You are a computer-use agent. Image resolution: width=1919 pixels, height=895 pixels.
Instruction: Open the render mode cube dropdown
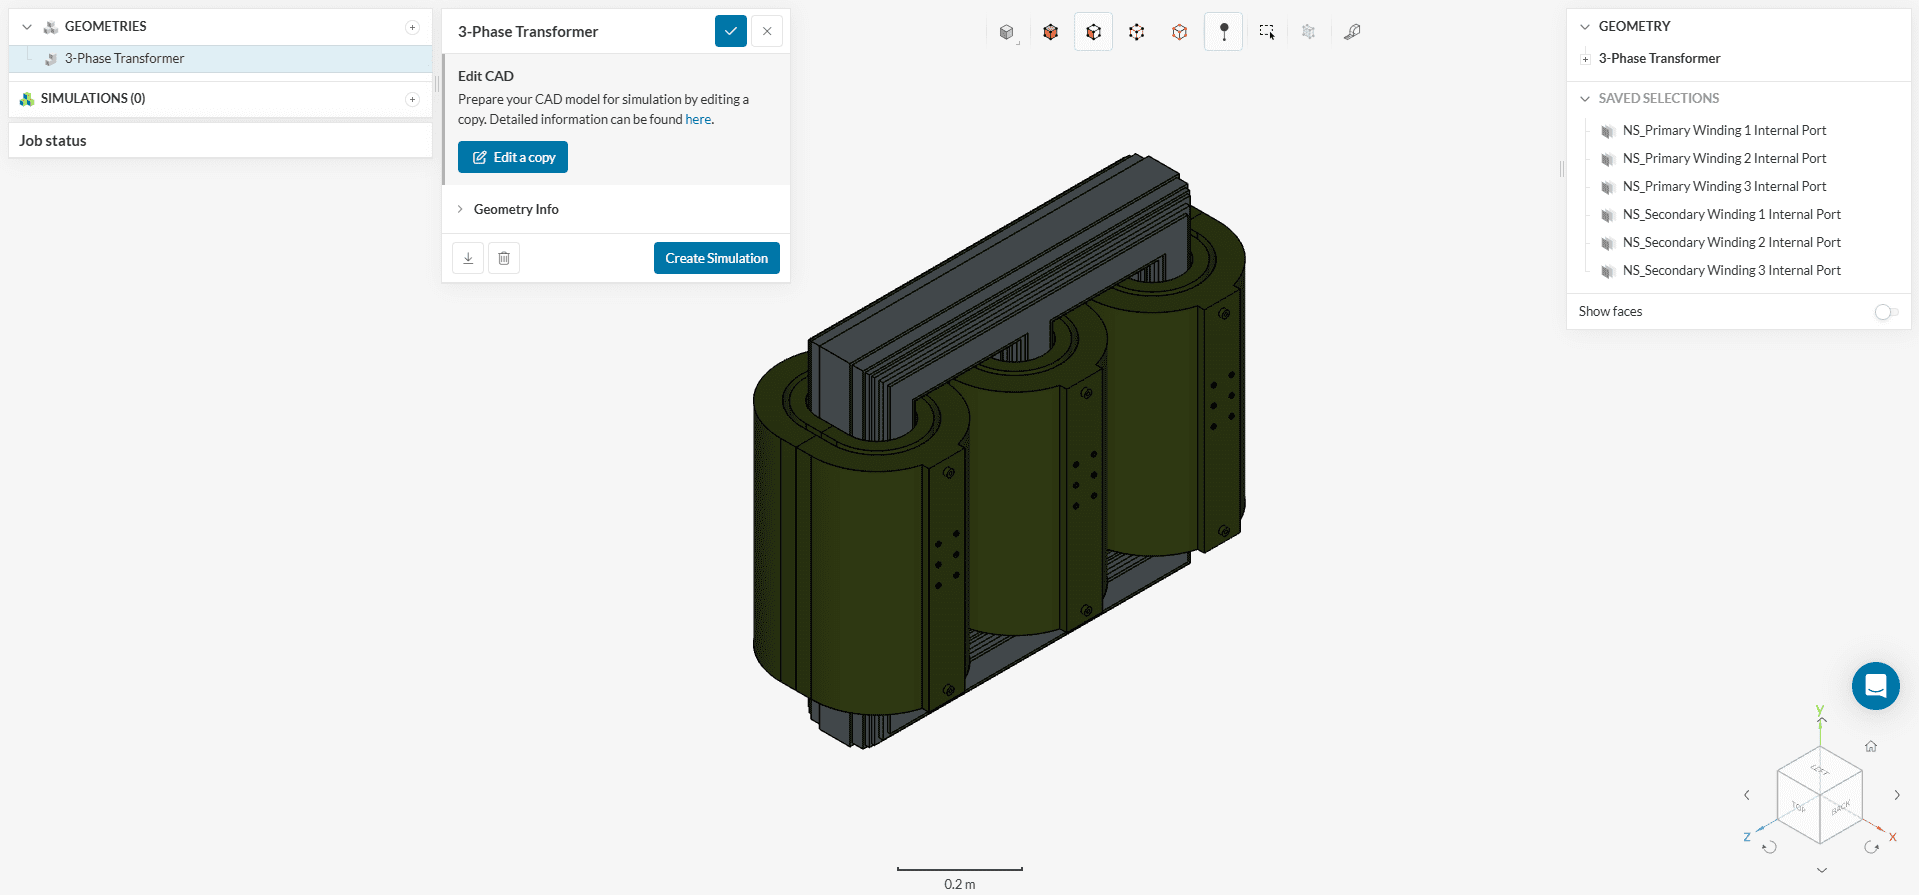pos(1007,33)
